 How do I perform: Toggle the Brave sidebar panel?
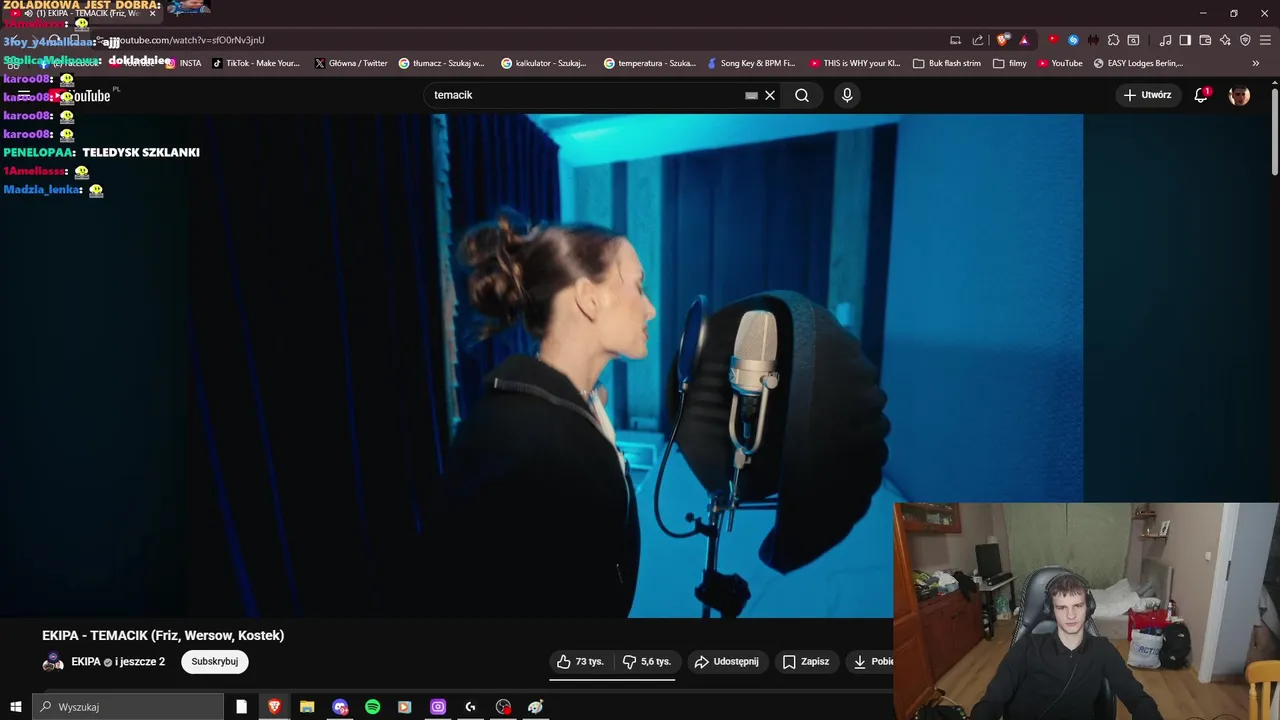click(1185, 40)
